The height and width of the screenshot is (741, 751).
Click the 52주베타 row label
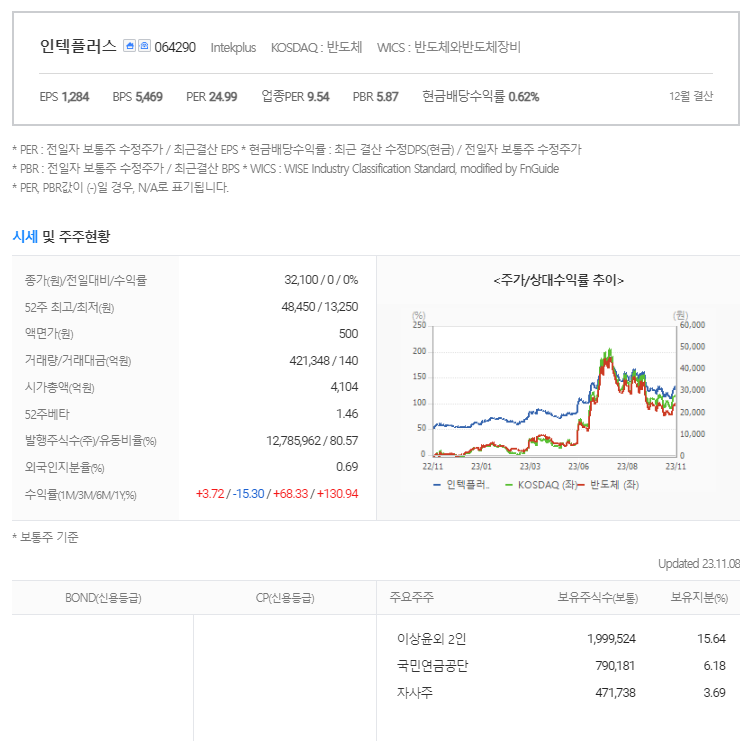click(x=47, y=414)
